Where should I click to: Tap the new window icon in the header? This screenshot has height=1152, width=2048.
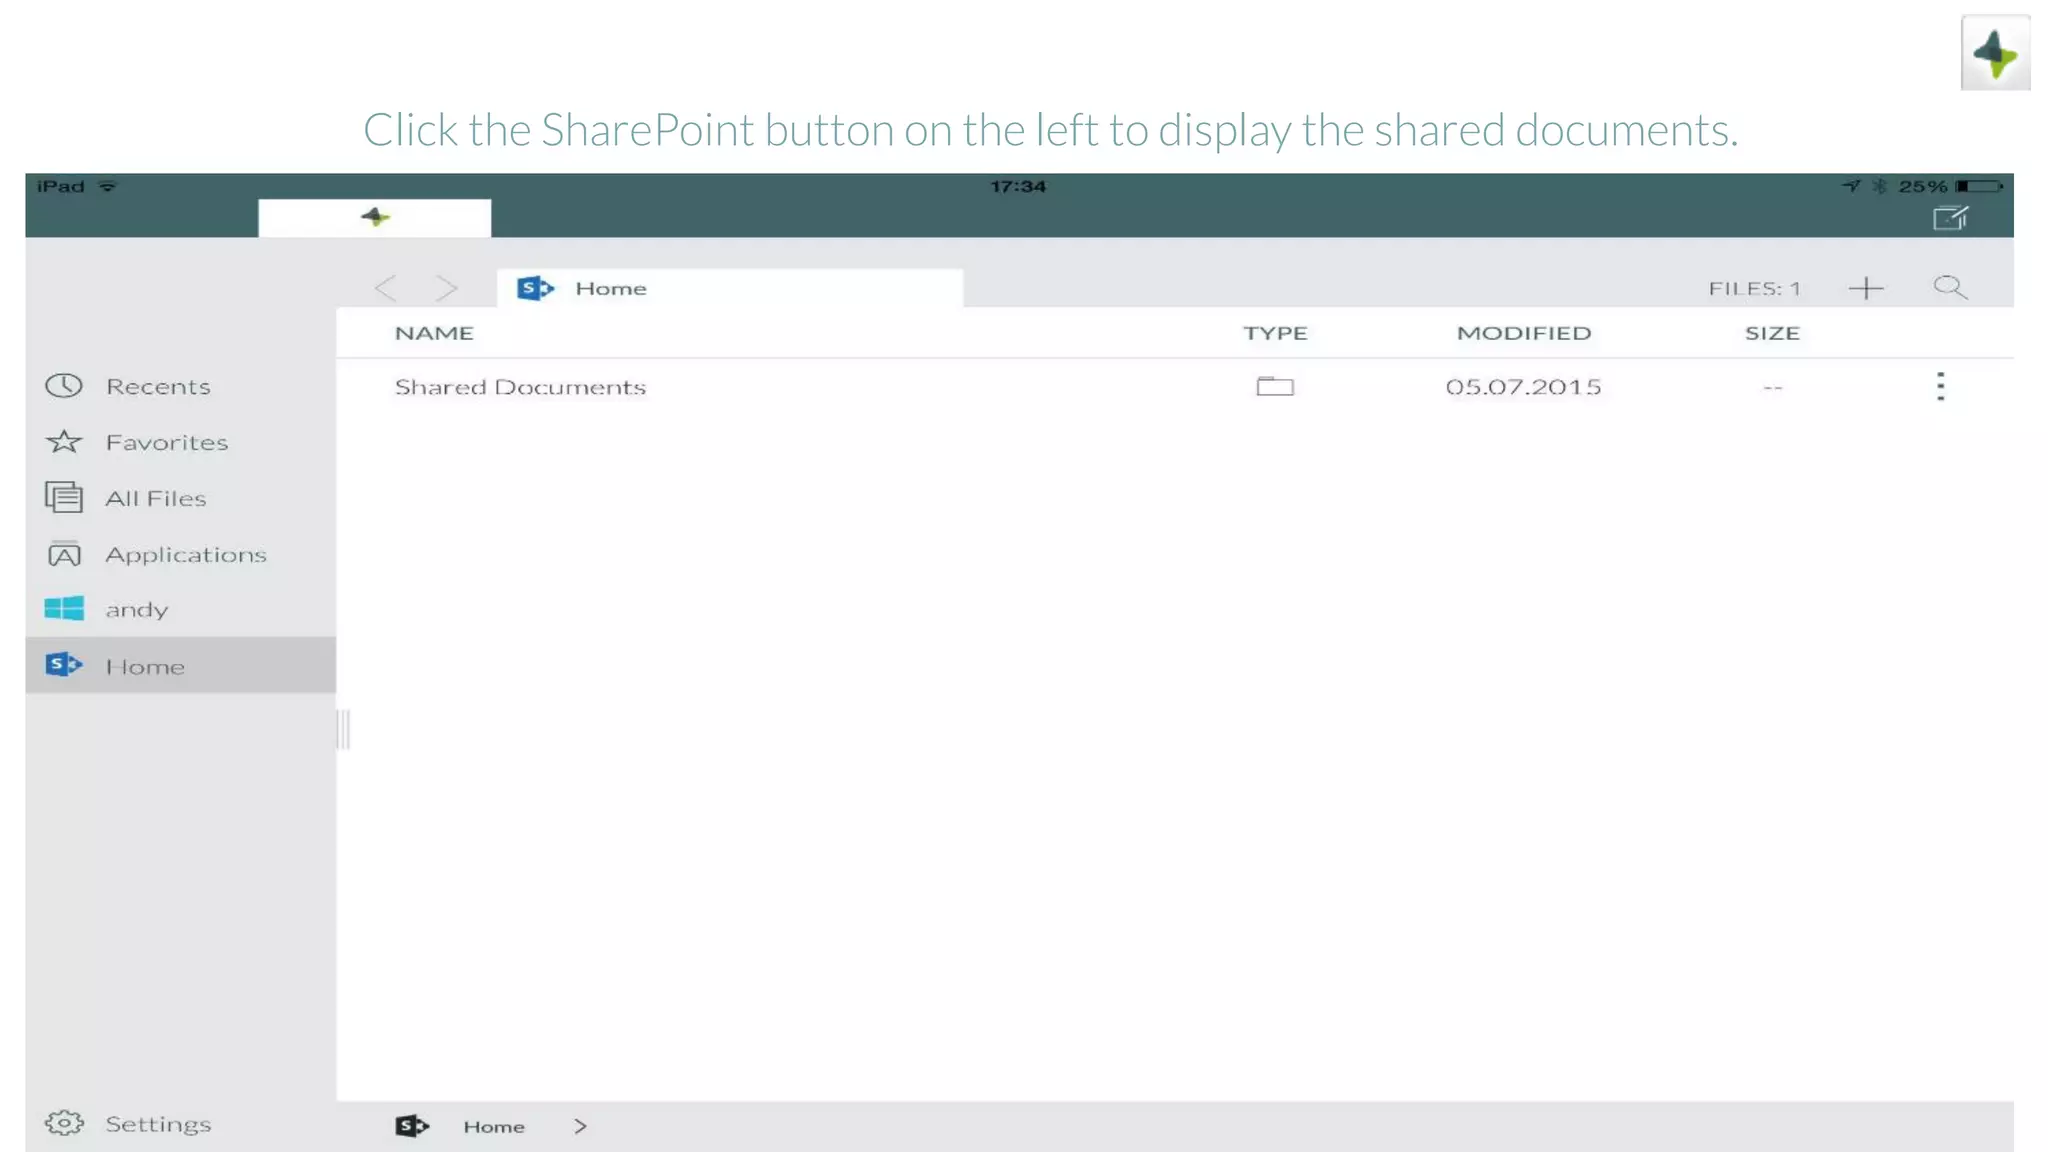pos(1950,217)
